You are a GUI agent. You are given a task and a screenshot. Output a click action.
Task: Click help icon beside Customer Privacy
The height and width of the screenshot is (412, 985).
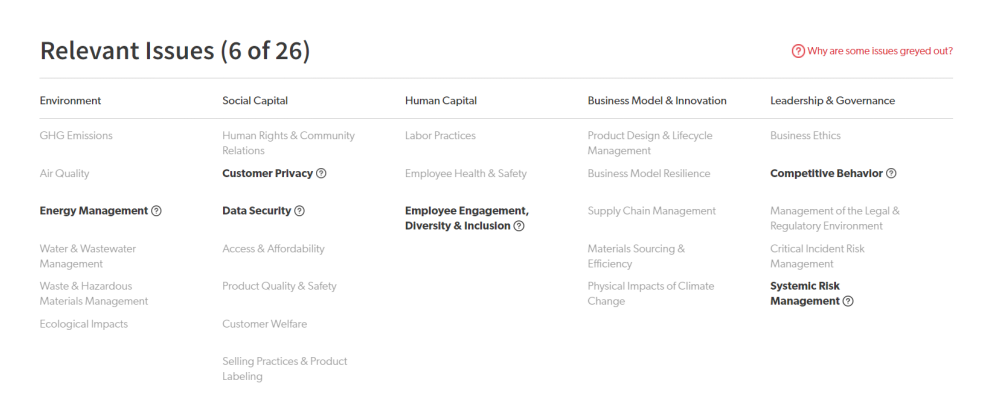(x=321, y=173)
